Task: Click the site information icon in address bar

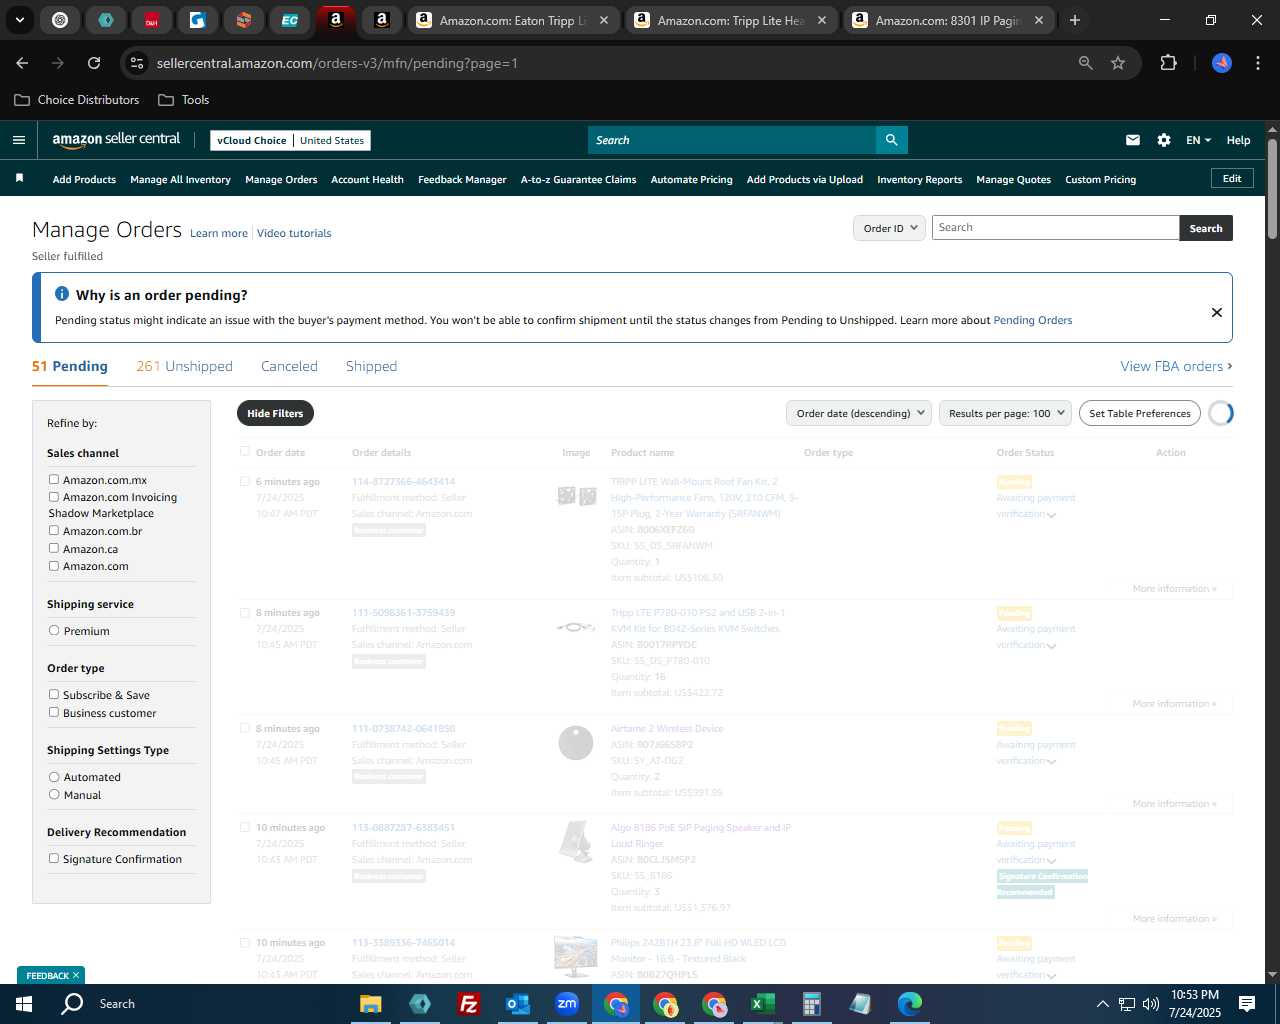Action: (137, 63)
